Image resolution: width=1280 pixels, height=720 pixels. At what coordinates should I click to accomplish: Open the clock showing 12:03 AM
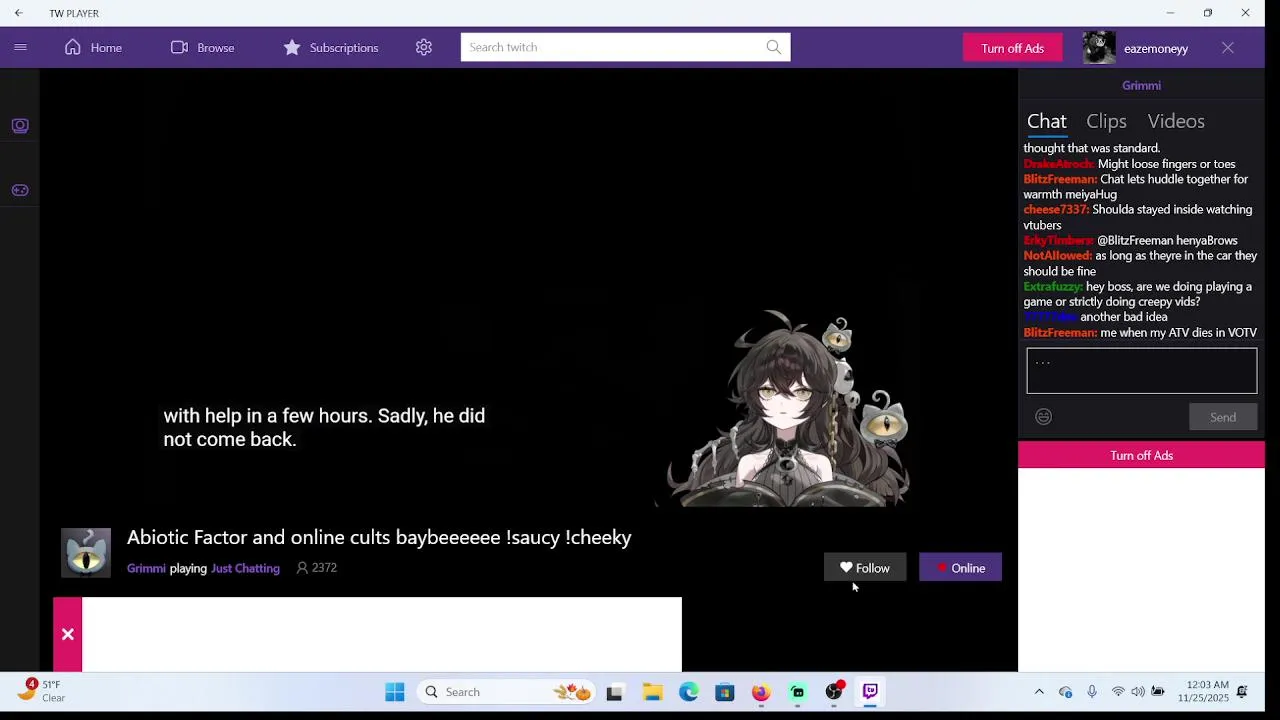tap(1206, 691)
